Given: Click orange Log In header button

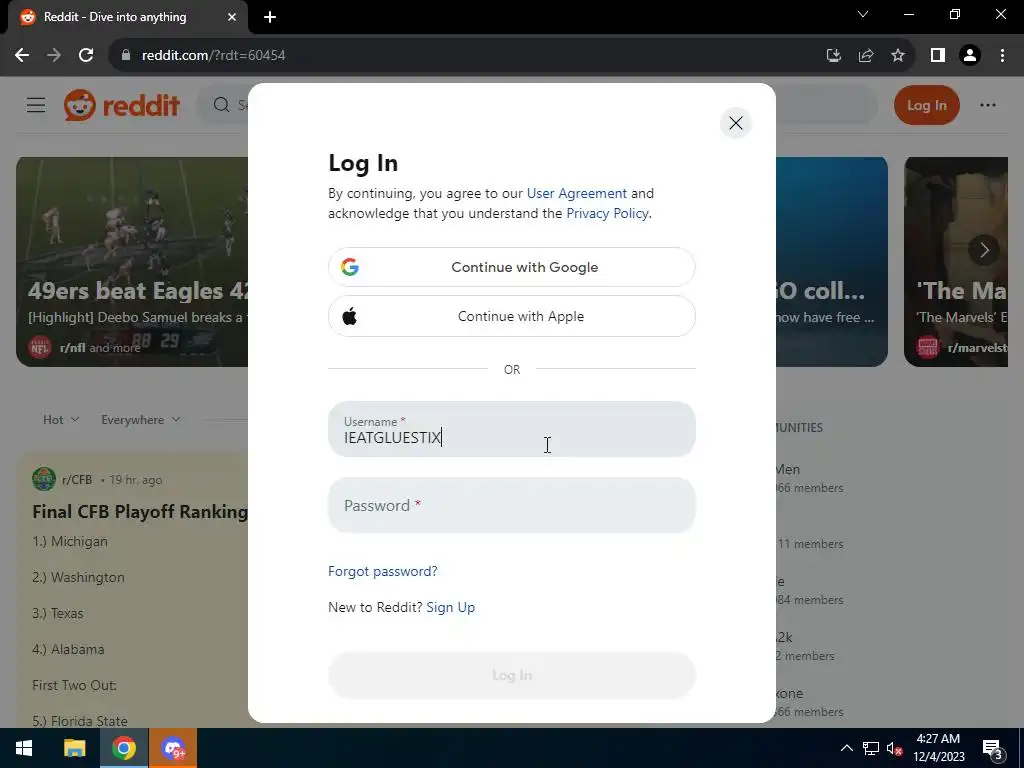Looking at the screenshot, I should [x=927, y=105].
